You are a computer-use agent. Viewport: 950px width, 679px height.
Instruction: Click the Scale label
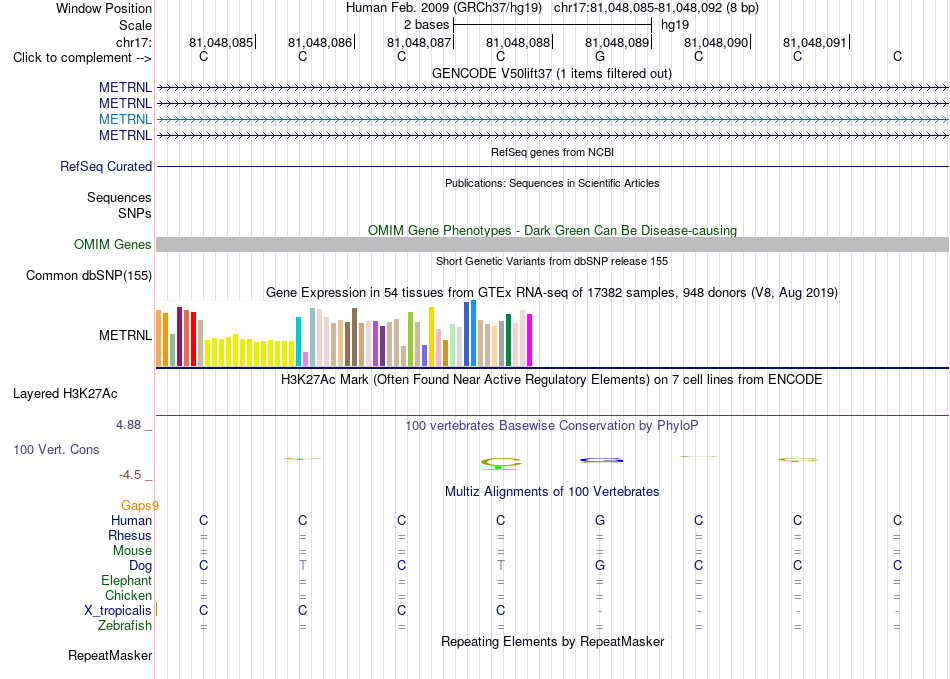click(135, 25)
